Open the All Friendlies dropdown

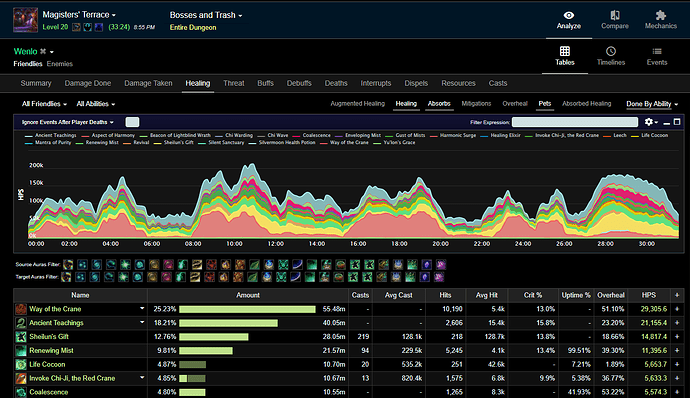pos(44,104)
